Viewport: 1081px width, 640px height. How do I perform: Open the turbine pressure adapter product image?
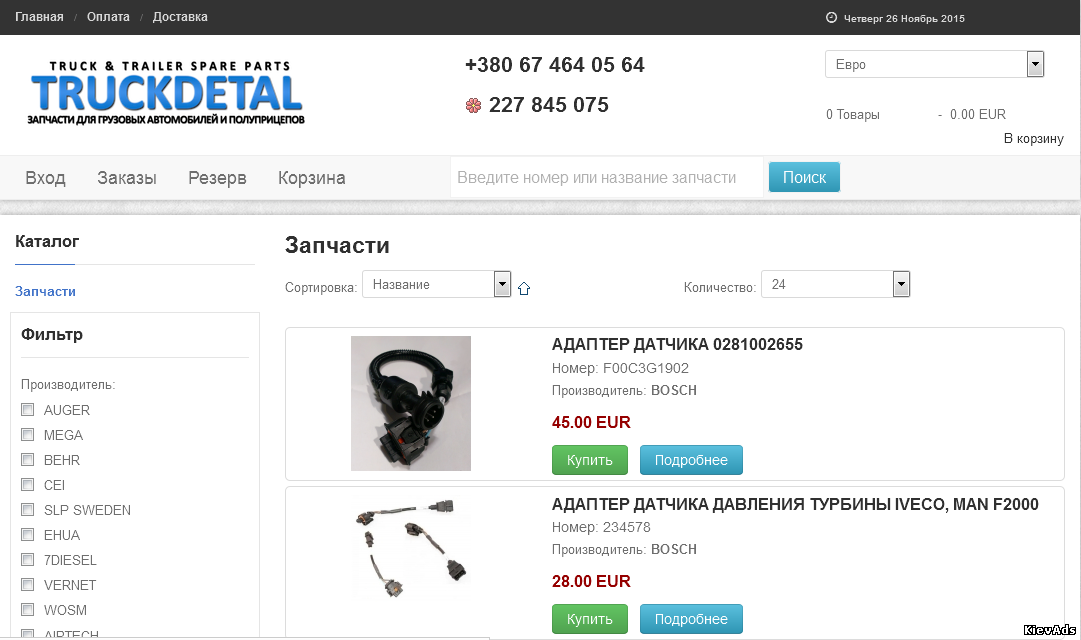(x=411, y=548)
